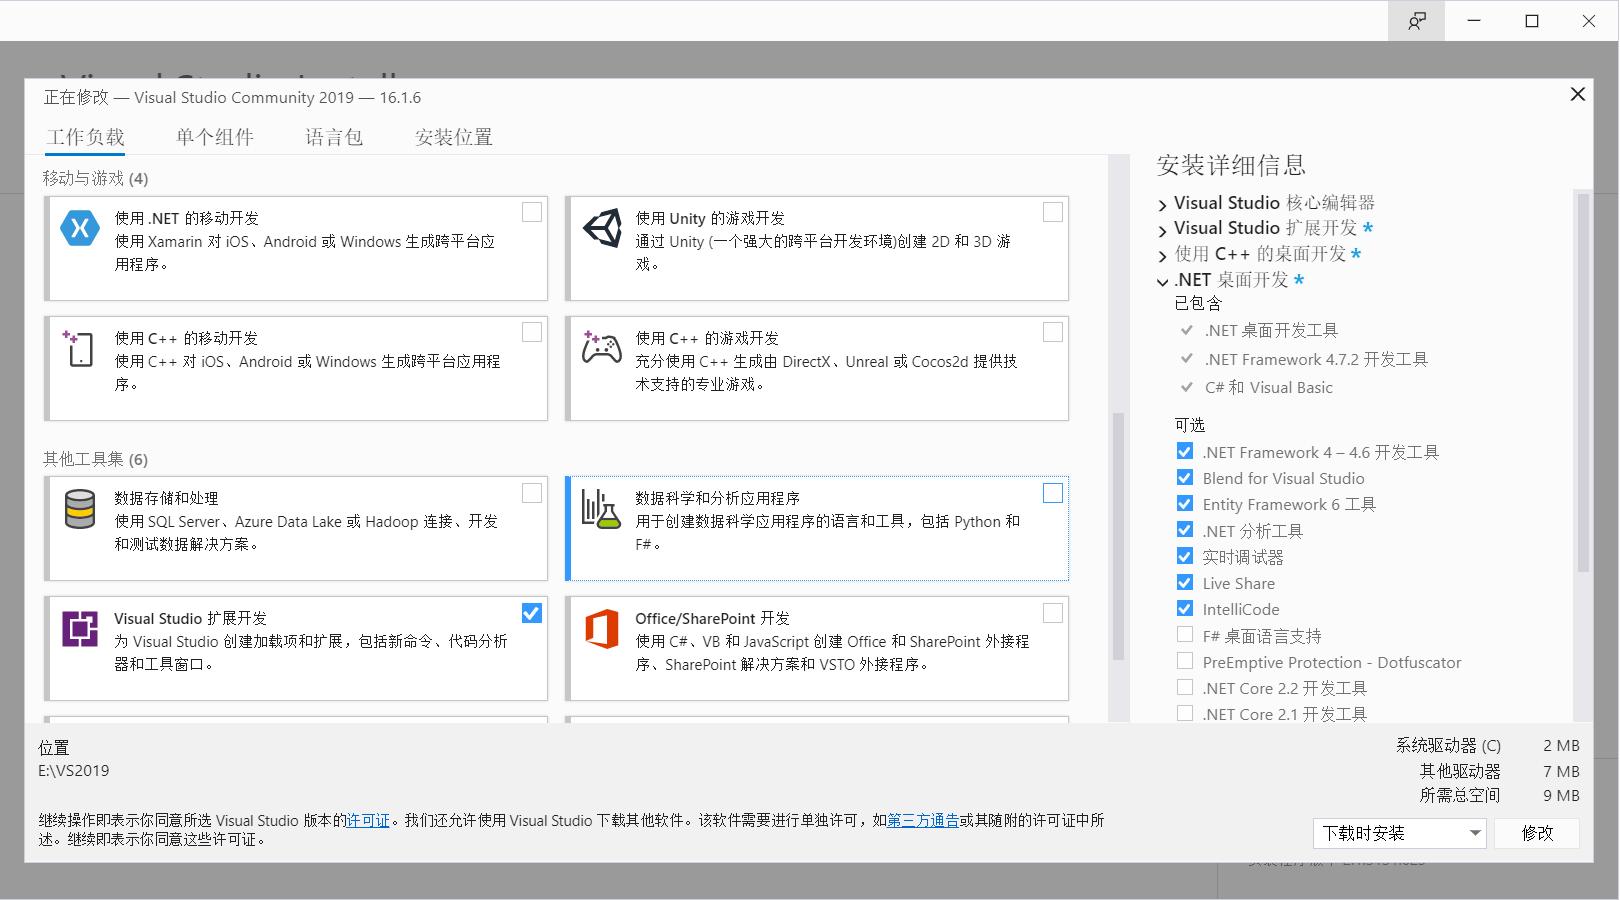
Task: Uncheck Blend for Visual Studio option
Action: coord(1185,477)
